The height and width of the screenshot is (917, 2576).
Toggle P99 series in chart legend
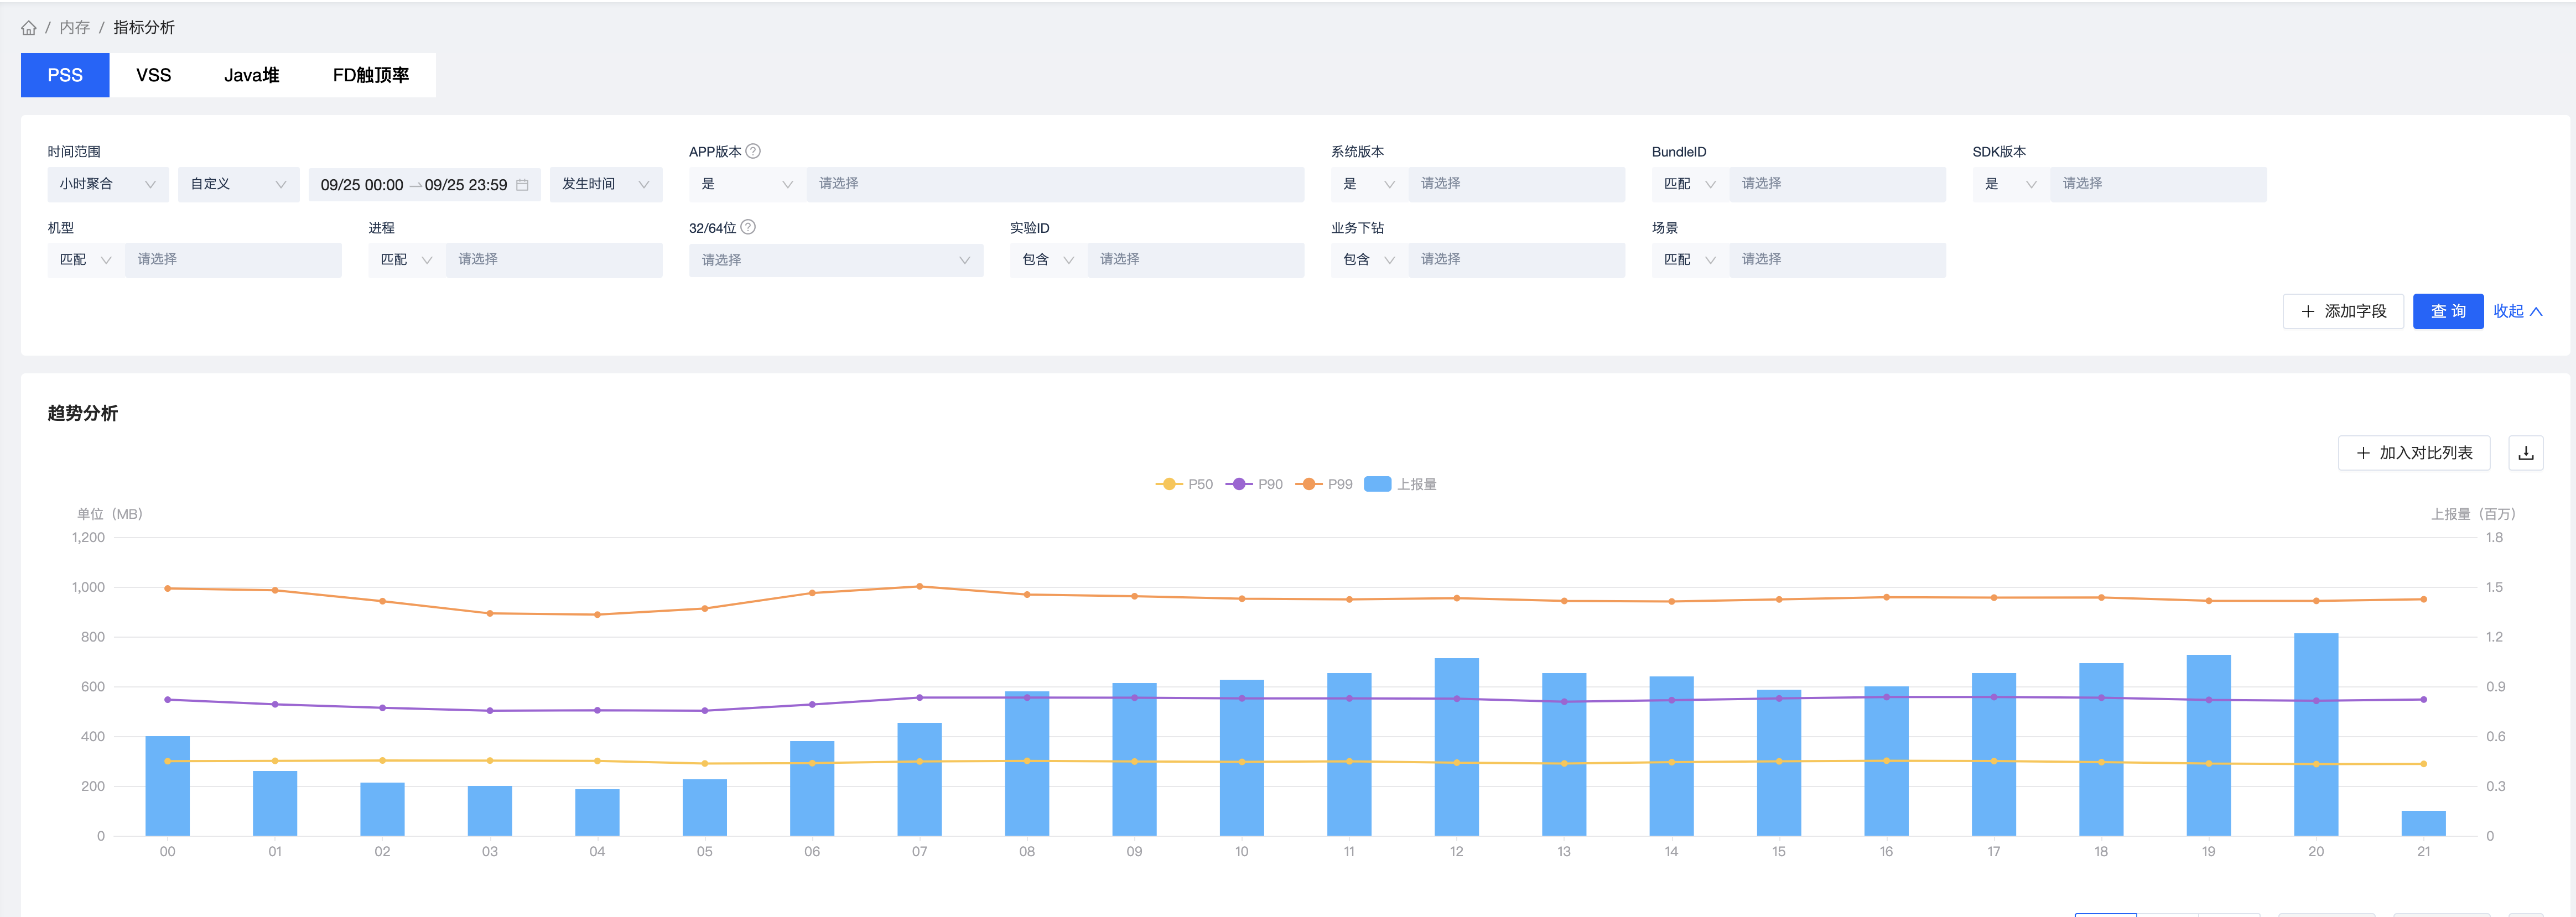[x=1324, y=484]
